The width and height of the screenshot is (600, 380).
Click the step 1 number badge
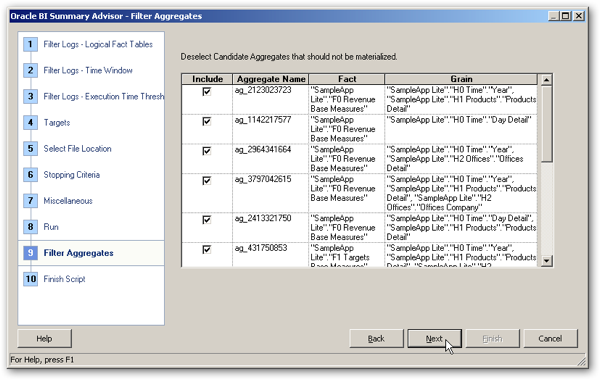coord(31,44)
